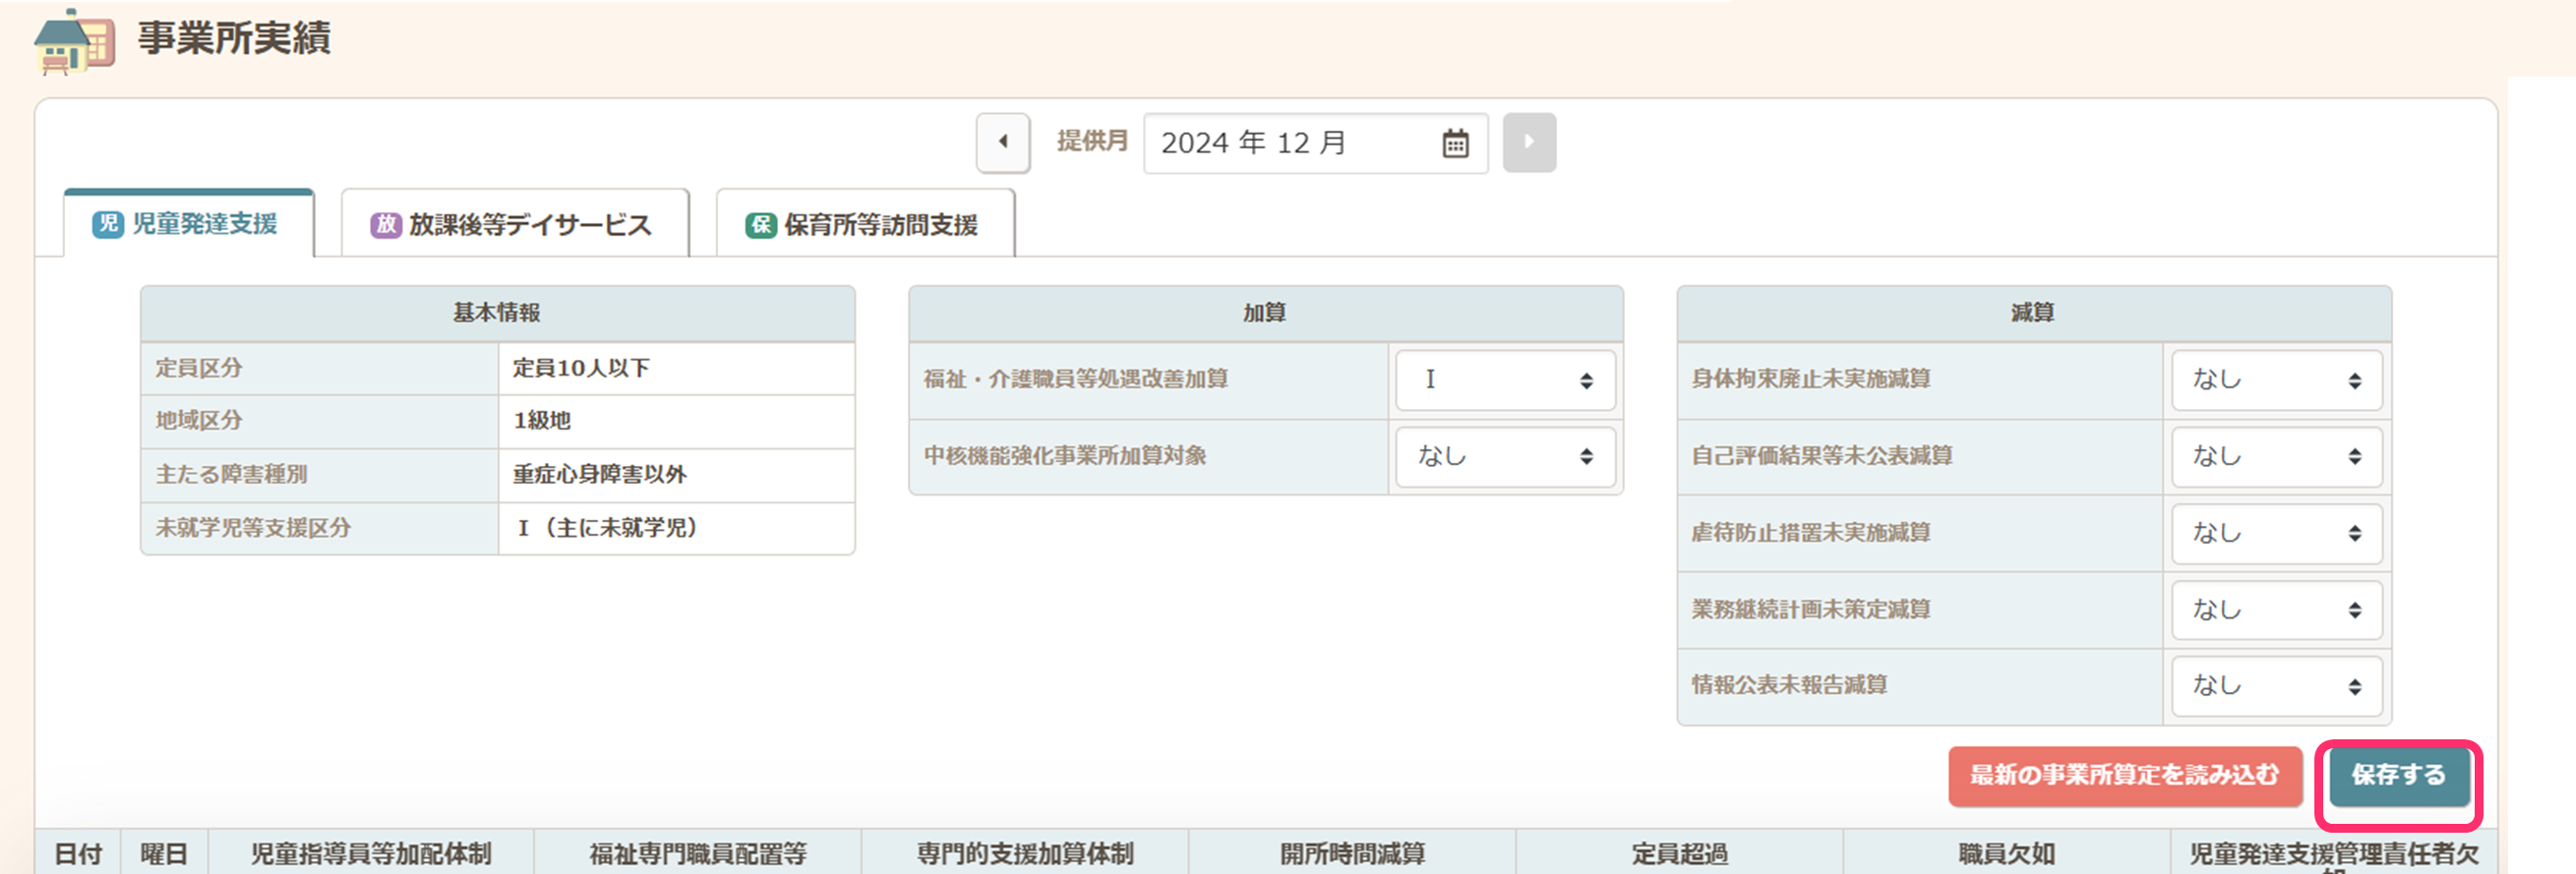Click the green 保 badge icon

pos(761,225)
